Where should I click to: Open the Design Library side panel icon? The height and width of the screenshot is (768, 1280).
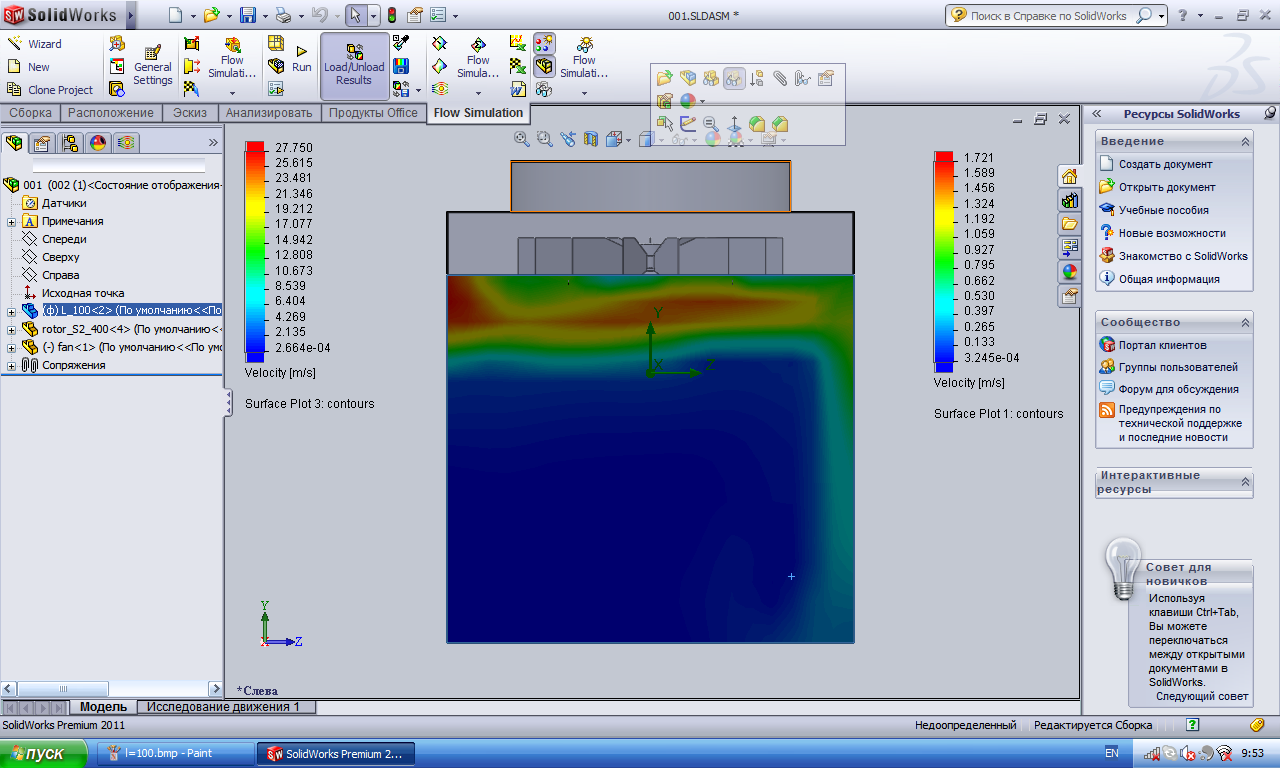1069,199
